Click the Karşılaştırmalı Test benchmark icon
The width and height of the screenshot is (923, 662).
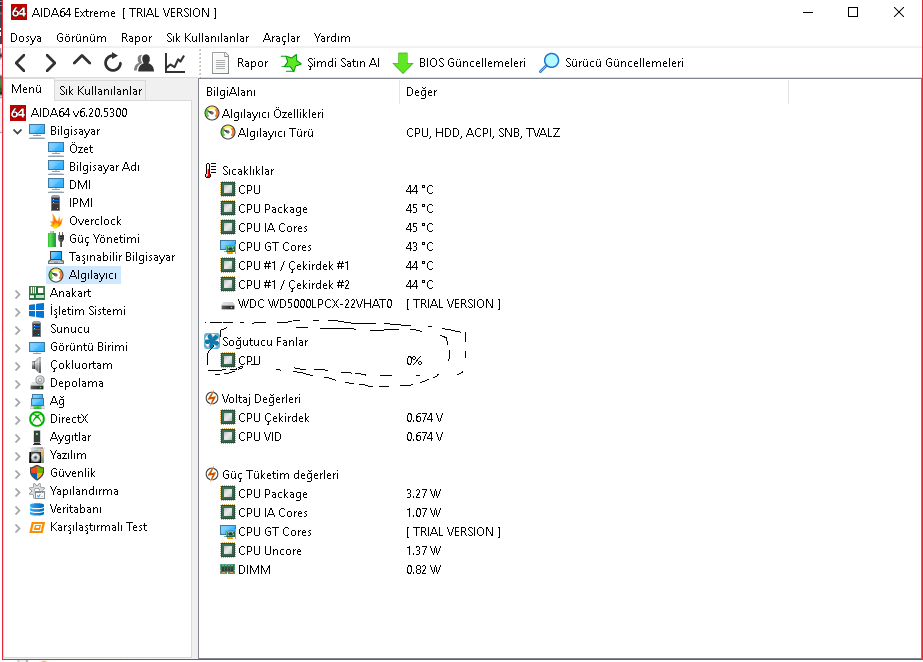click(36, 527)
